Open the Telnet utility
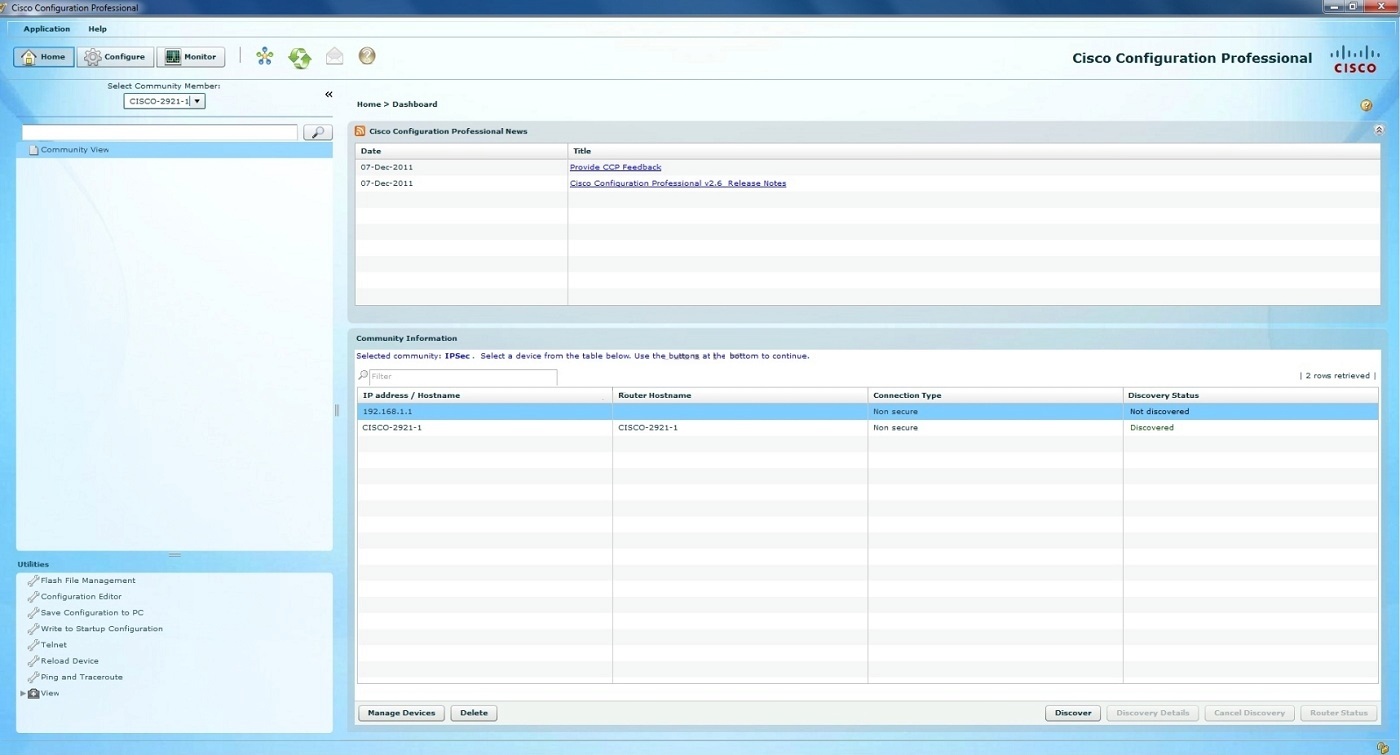Viewport: 1400px width, 755px height. point(53,645)
